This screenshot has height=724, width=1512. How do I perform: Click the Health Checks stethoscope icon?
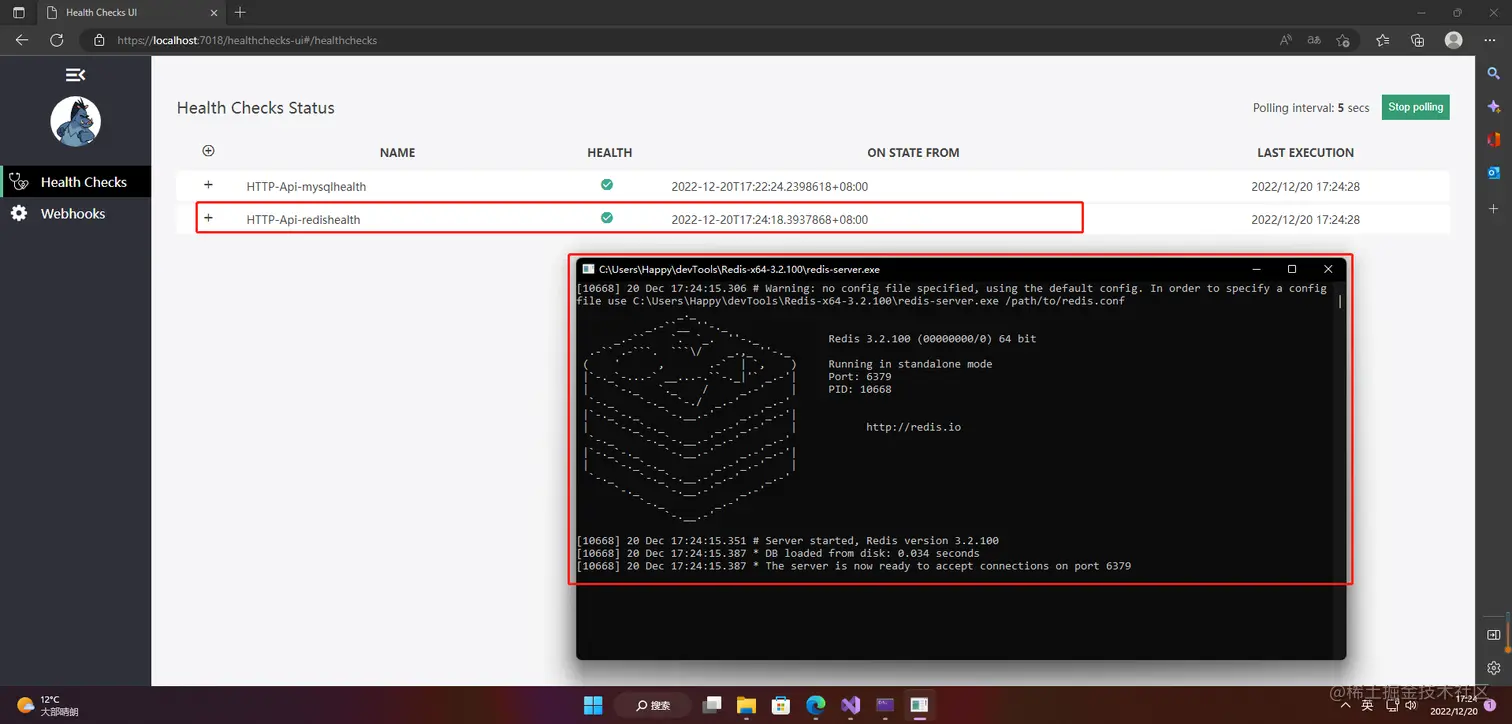(18, 182)
